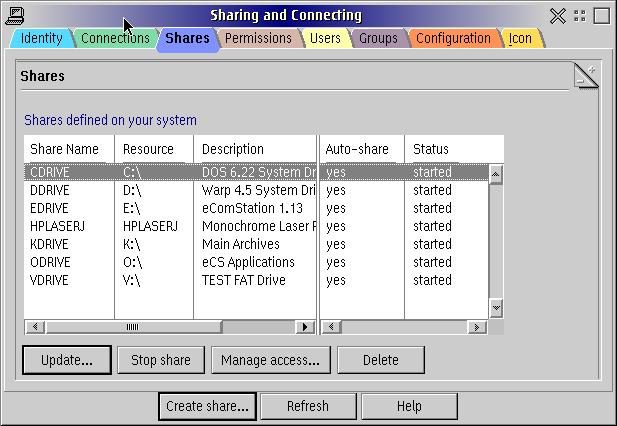Click the page-turn corner icon in Shares panel
Image resolution: width=617 pixels, height=426 pixels.
(586, 76)
